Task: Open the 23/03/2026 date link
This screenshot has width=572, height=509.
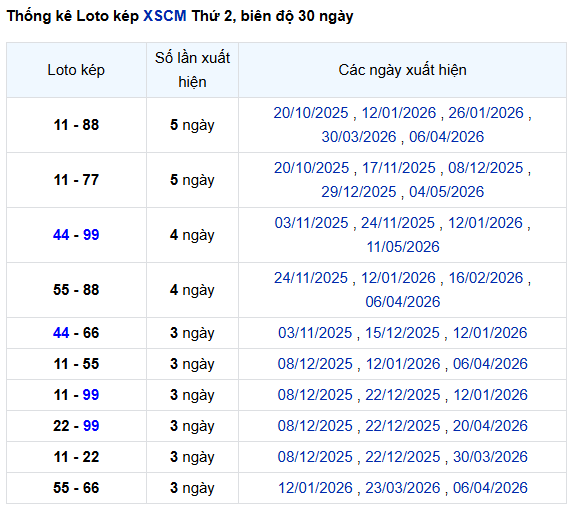Action: pos(403,488)
